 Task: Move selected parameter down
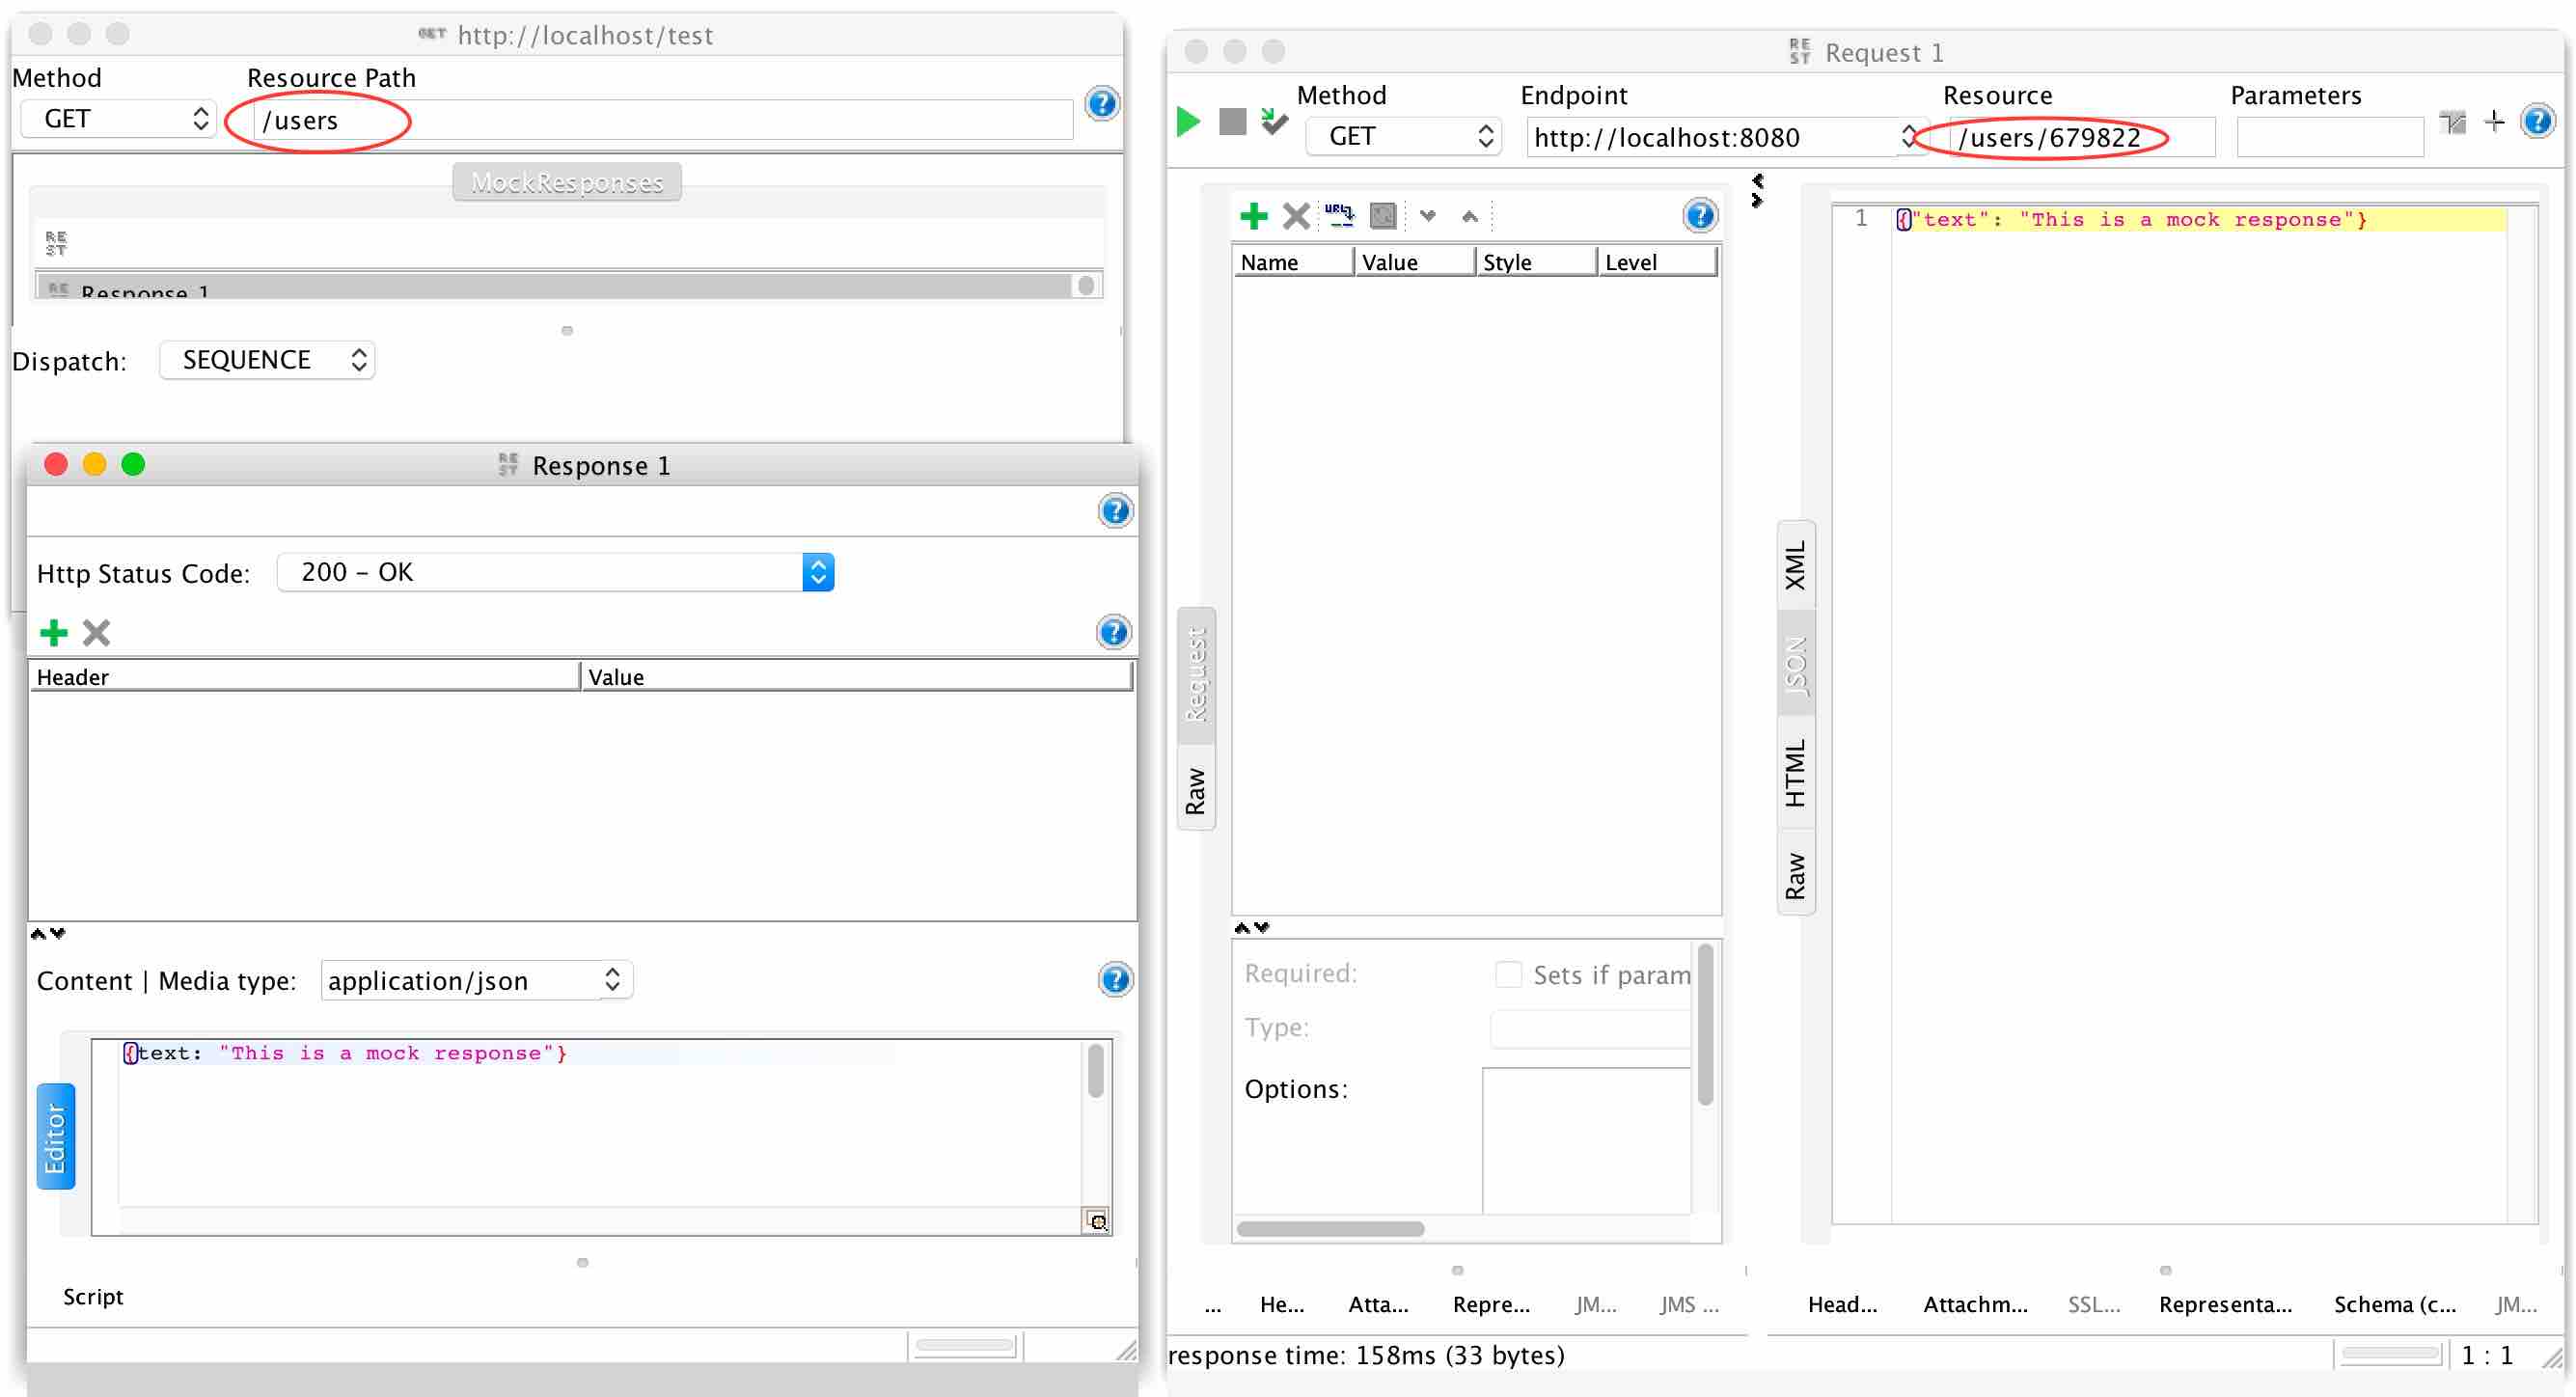click(1428, 216)
